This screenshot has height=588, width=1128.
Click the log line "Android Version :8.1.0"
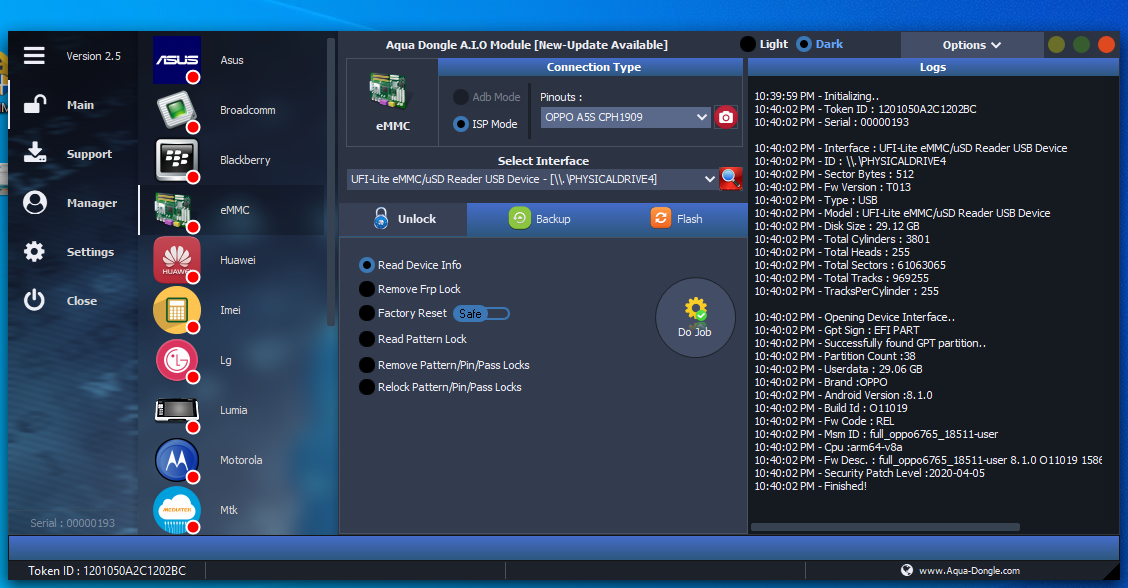click(x=843, y=395)
